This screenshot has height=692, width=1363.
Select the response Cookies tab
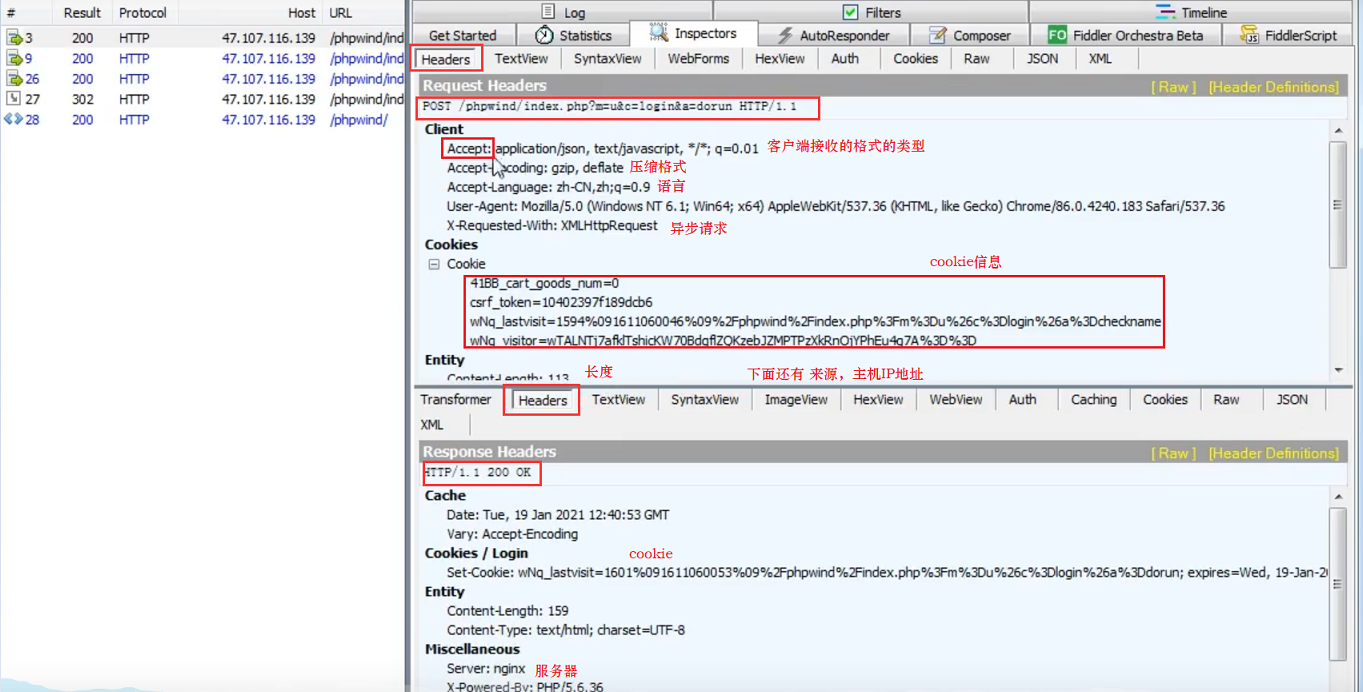point(1165,400)
